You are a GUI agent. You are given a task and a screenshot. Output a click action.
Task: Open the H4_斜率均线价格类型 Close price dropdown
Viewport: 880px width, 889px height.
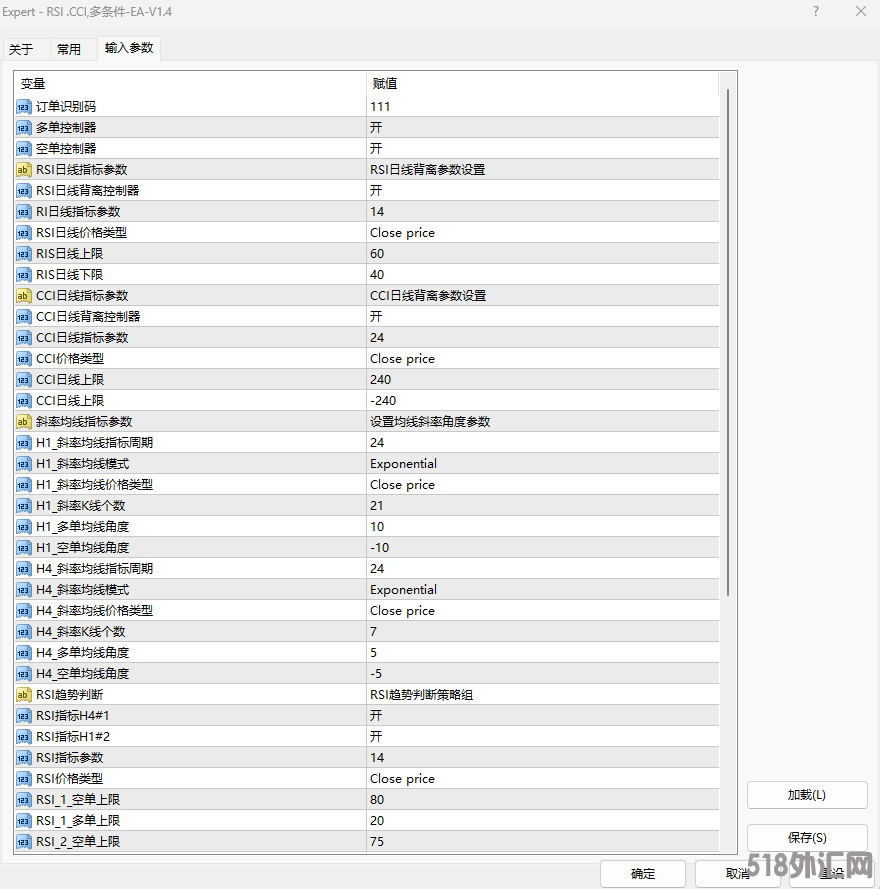[543, 610]
